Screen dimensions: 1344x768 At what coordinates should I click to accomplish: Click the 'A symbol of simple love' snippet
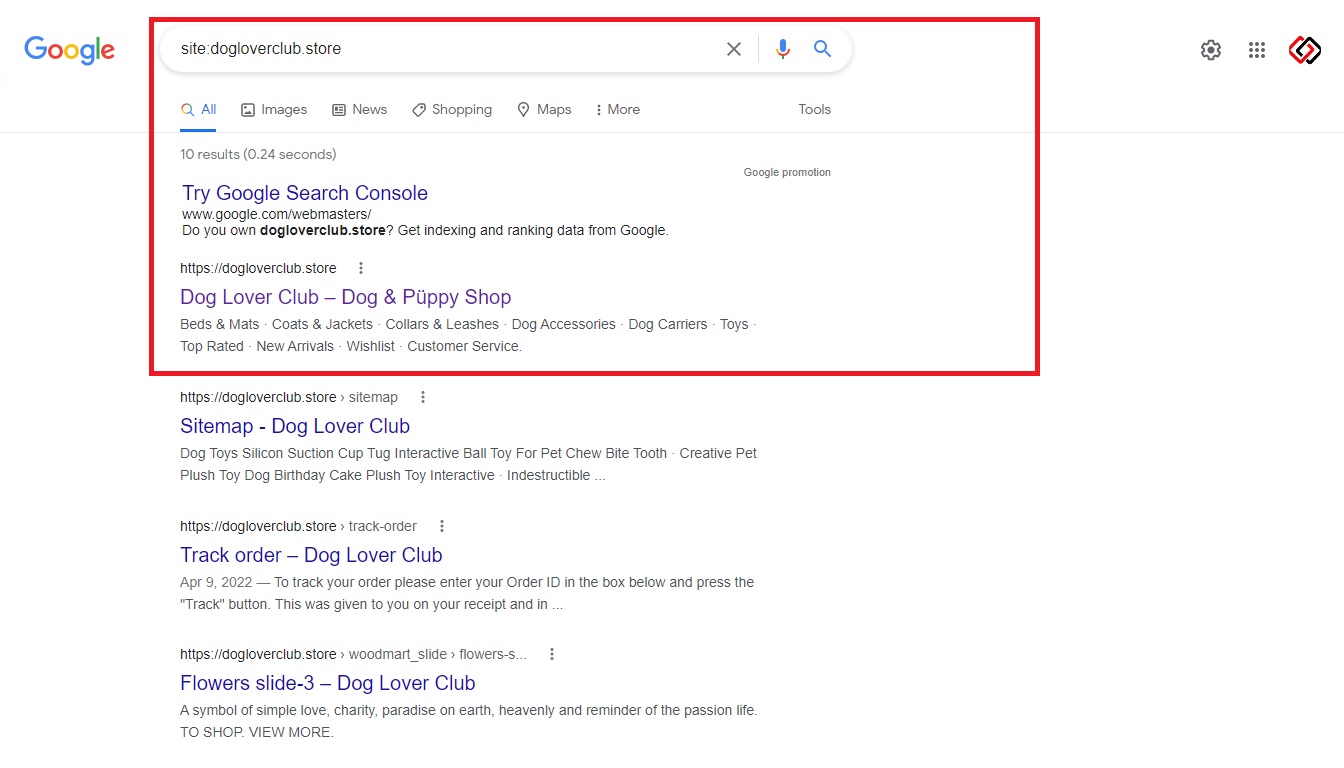(x=469, y=721)
